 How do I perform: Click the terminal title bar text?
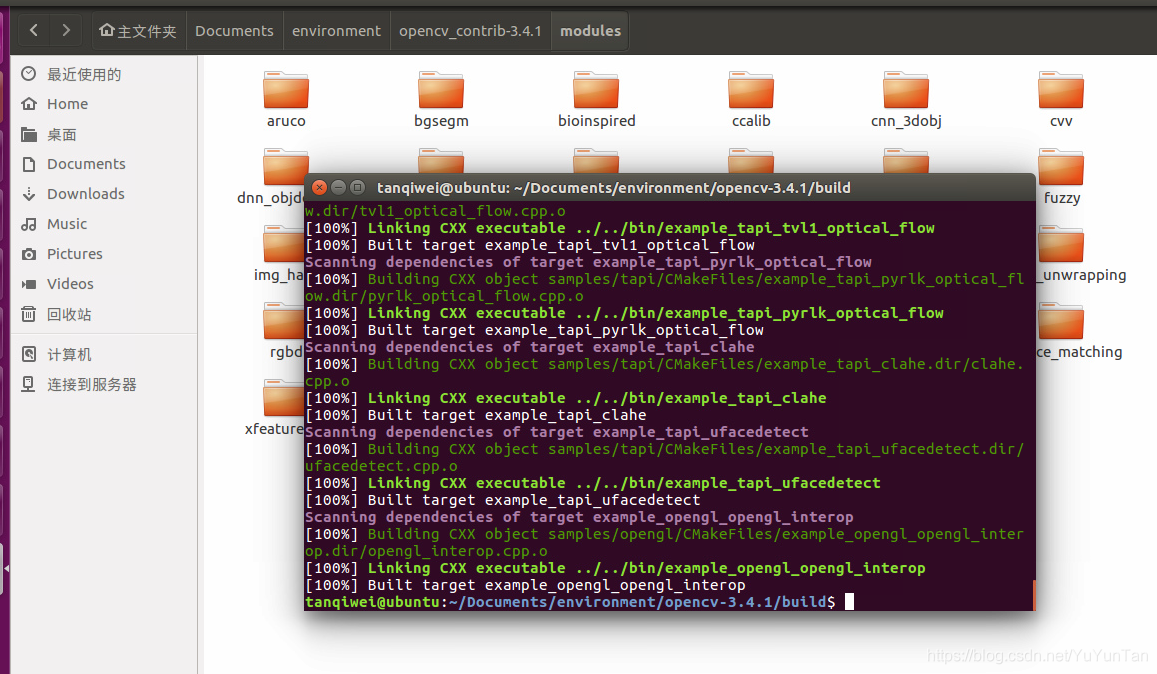pyautogui.click(x=613, y=188)
